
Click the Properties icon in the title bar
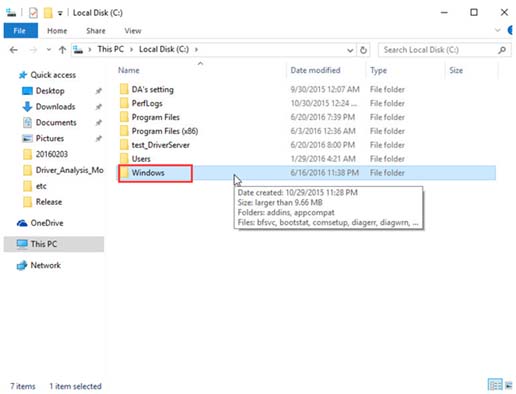click(33, 13)
